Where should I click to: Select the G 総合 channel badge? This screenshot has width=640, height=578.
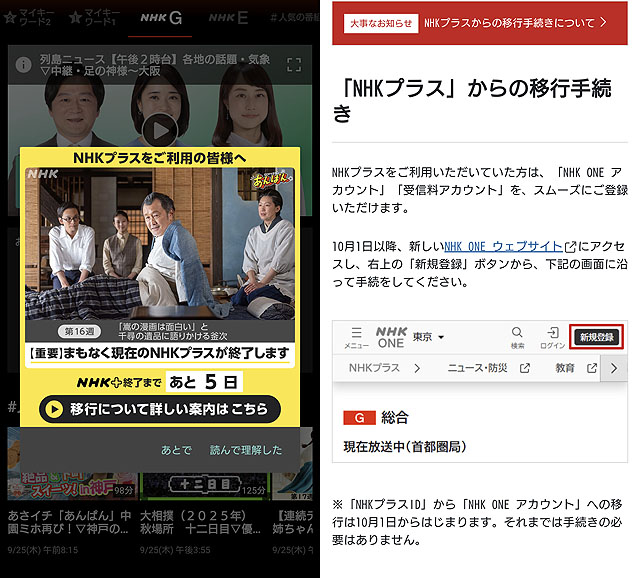point(359,418)
